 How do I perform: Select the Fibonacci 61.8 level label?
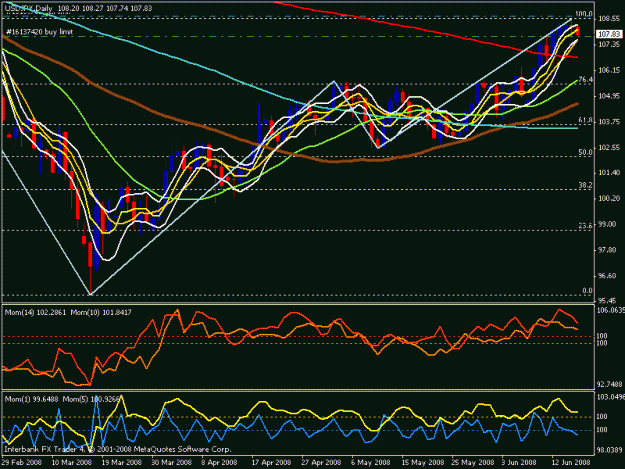coord(585,120)
